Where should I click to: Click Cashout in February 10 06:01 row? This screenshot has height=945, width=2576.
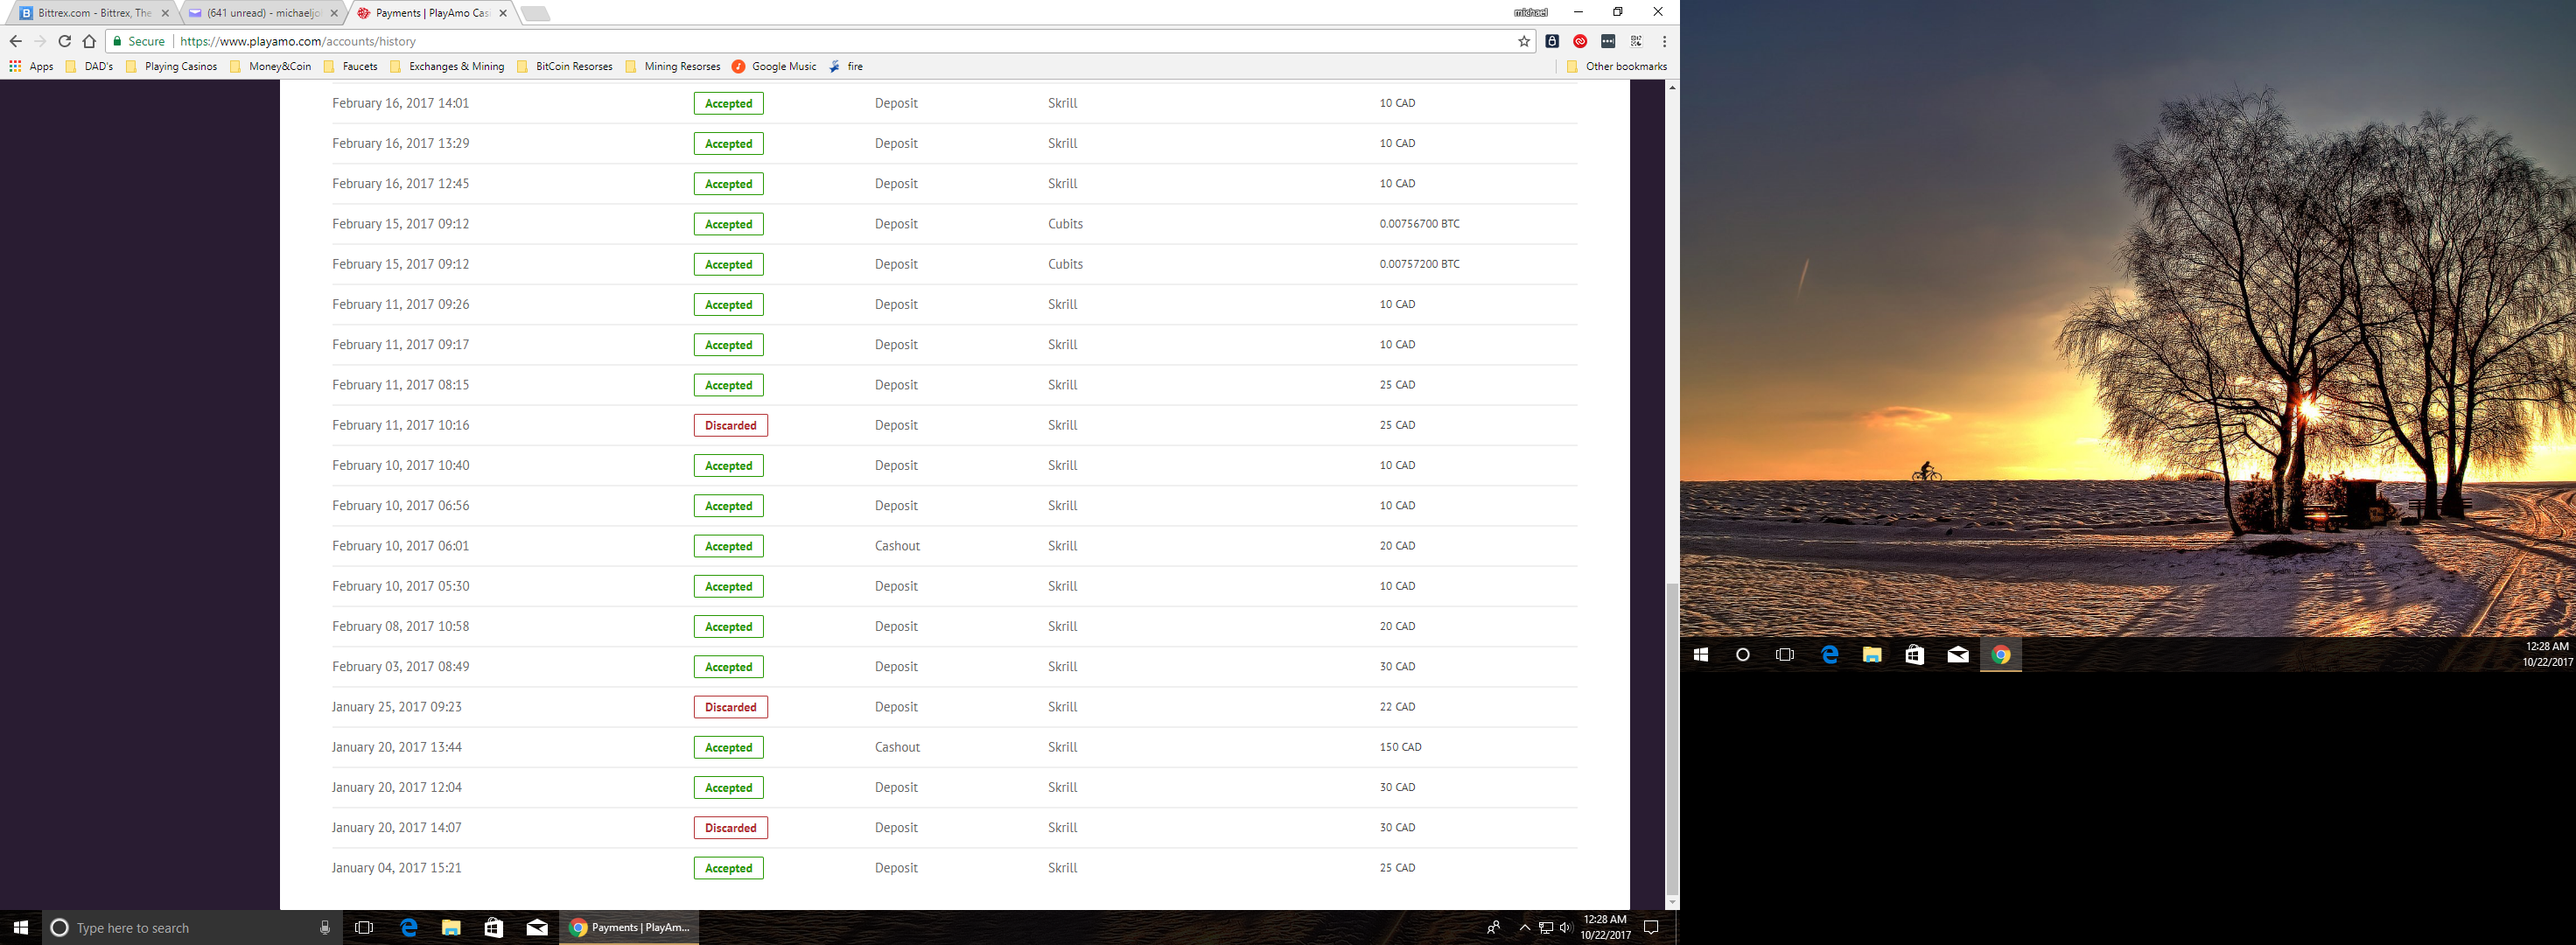click(x=897, y=546)
